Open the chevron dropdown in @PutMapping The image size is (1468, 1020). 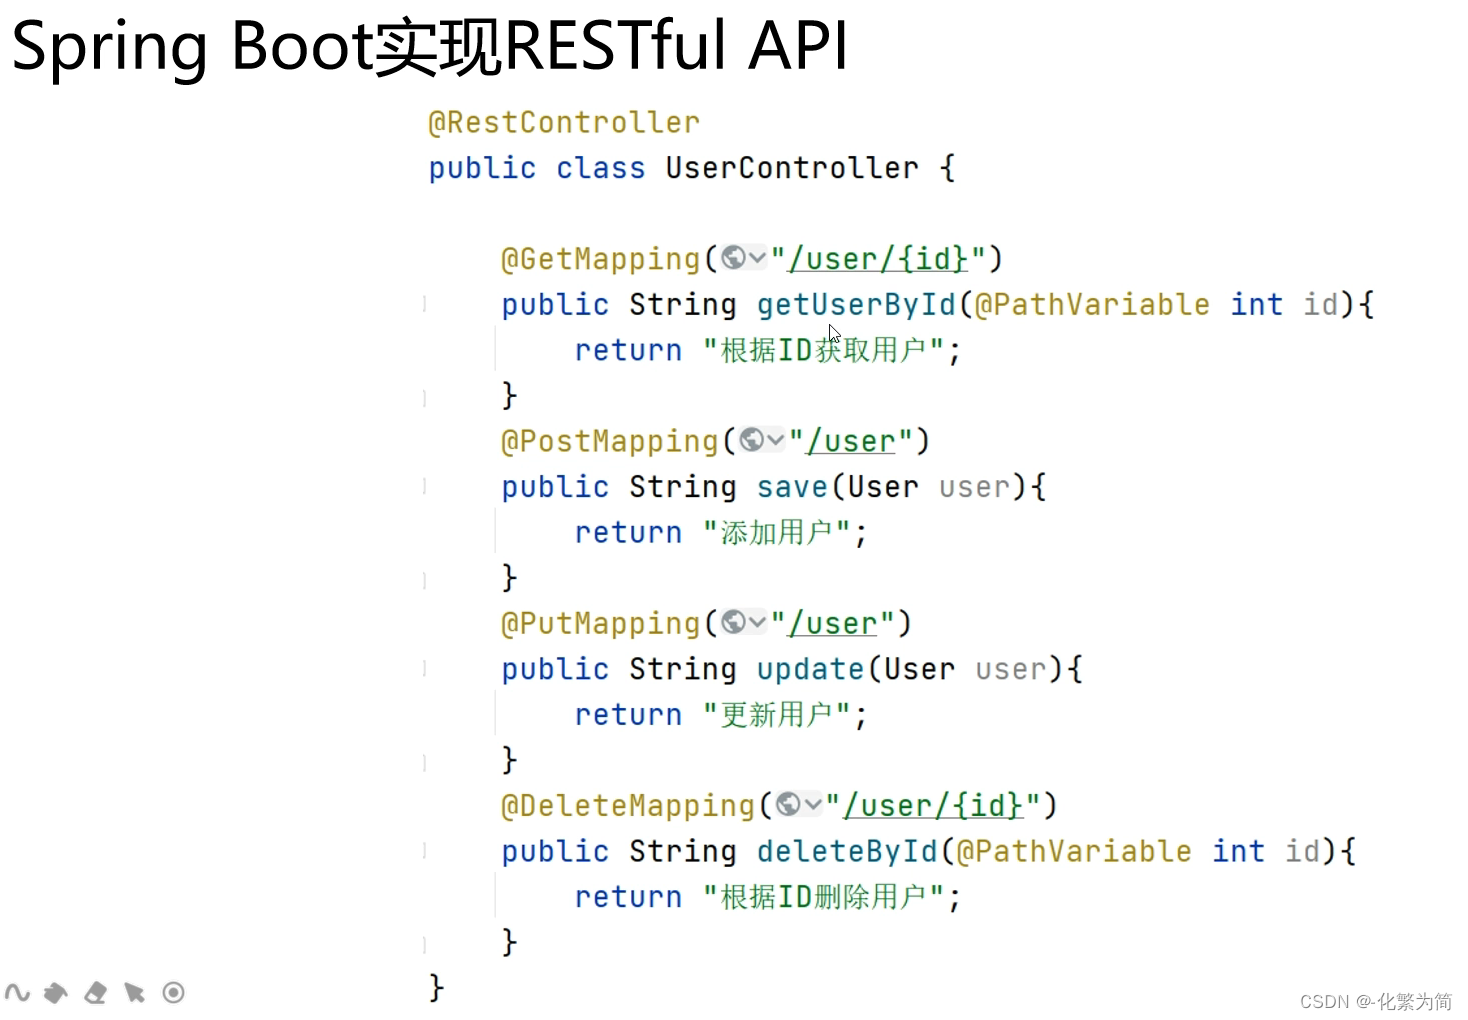757,622
